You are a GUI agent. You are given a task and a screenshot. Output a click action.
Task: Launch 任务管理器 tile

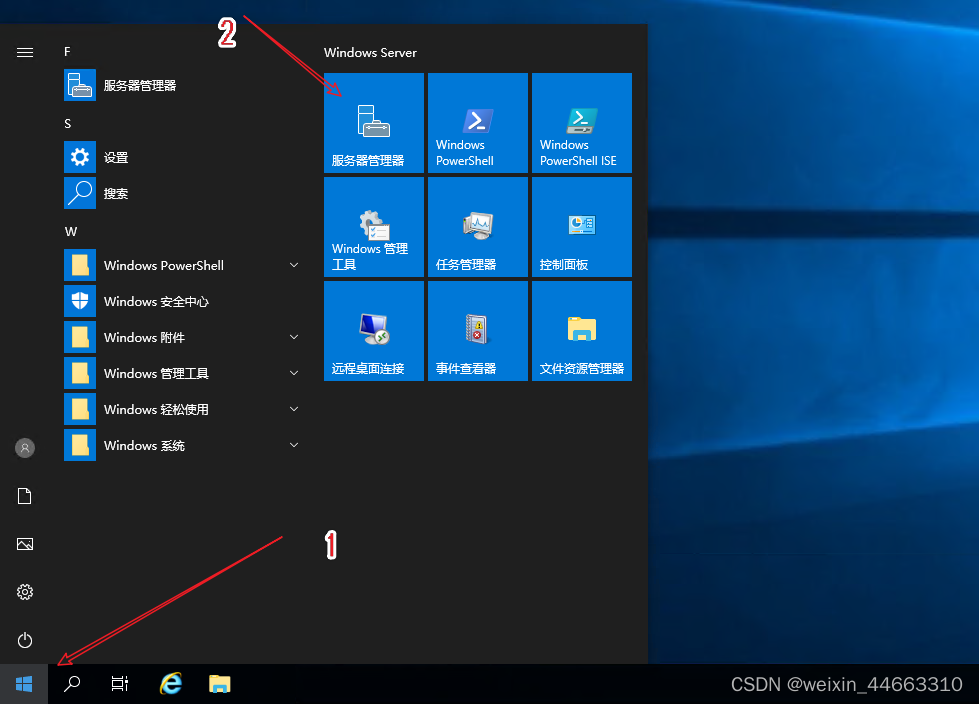478,227
